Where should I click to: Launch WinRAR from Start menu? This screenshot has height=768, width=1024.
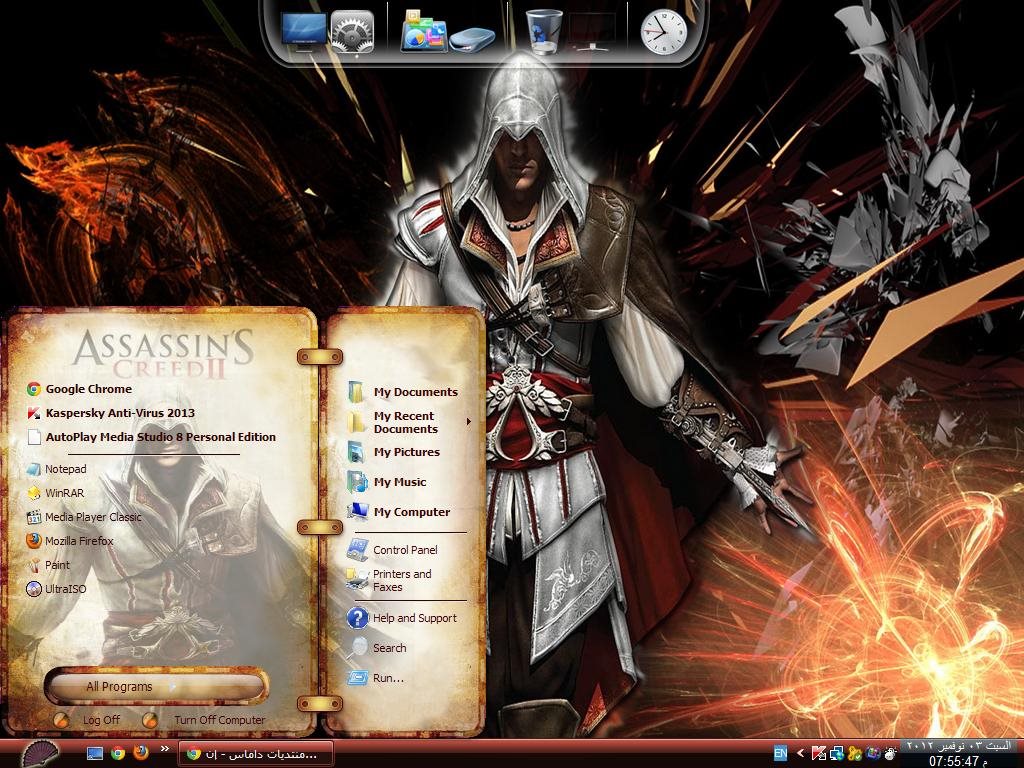coord(64,493)
